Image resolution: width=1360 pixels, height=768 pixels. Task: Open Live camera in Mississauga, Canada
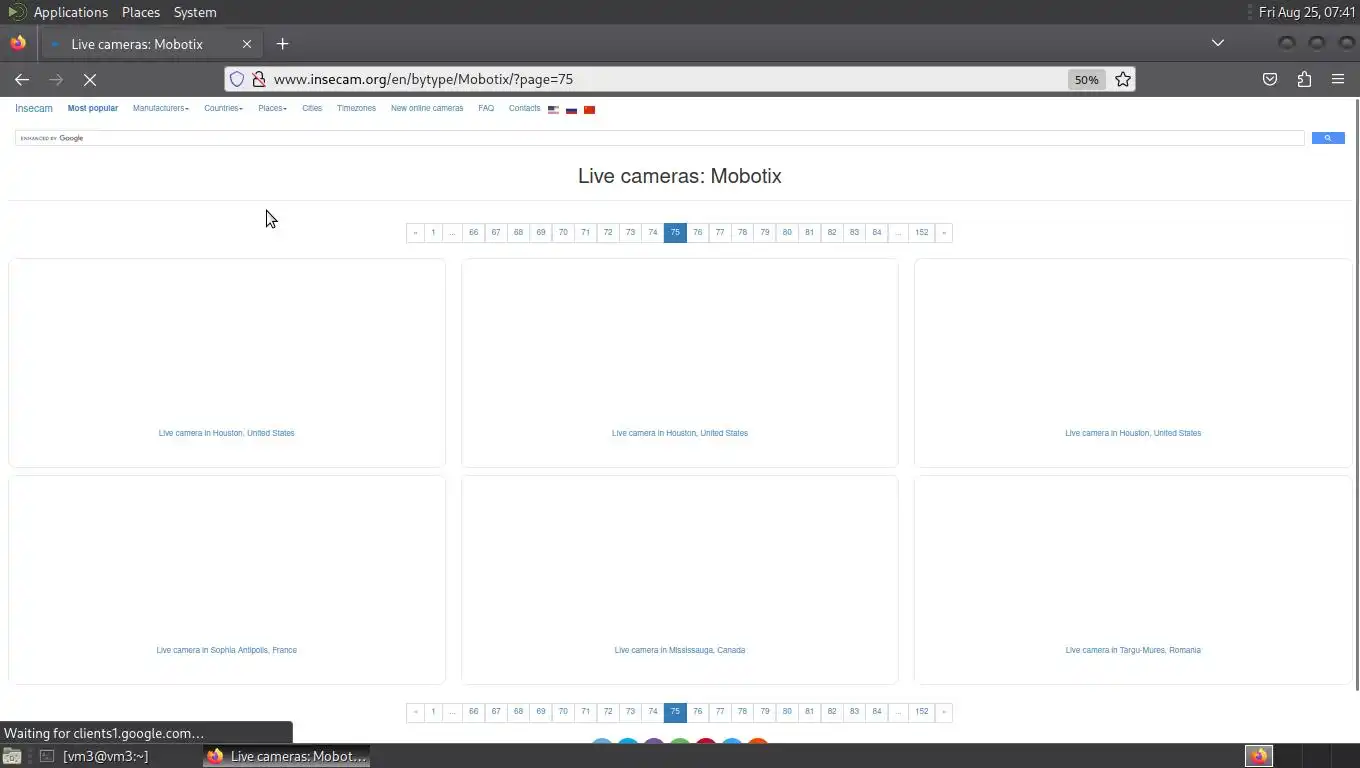(x=680, y=650)
